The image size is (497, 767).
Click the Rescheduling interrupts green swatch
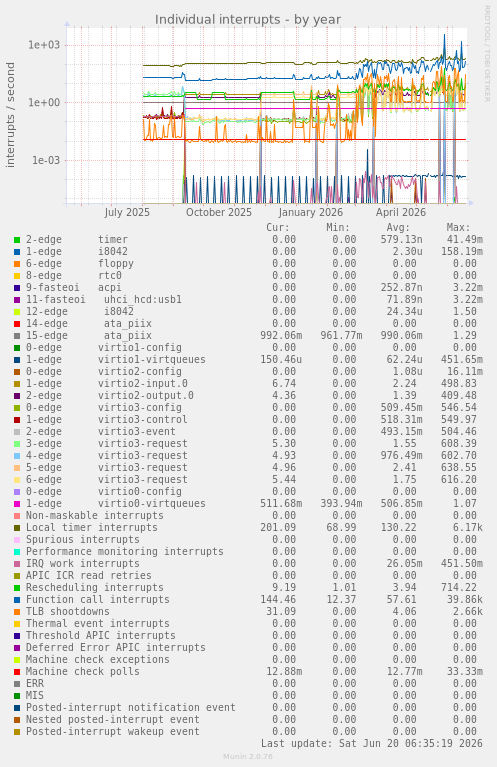tap(17, 588)
